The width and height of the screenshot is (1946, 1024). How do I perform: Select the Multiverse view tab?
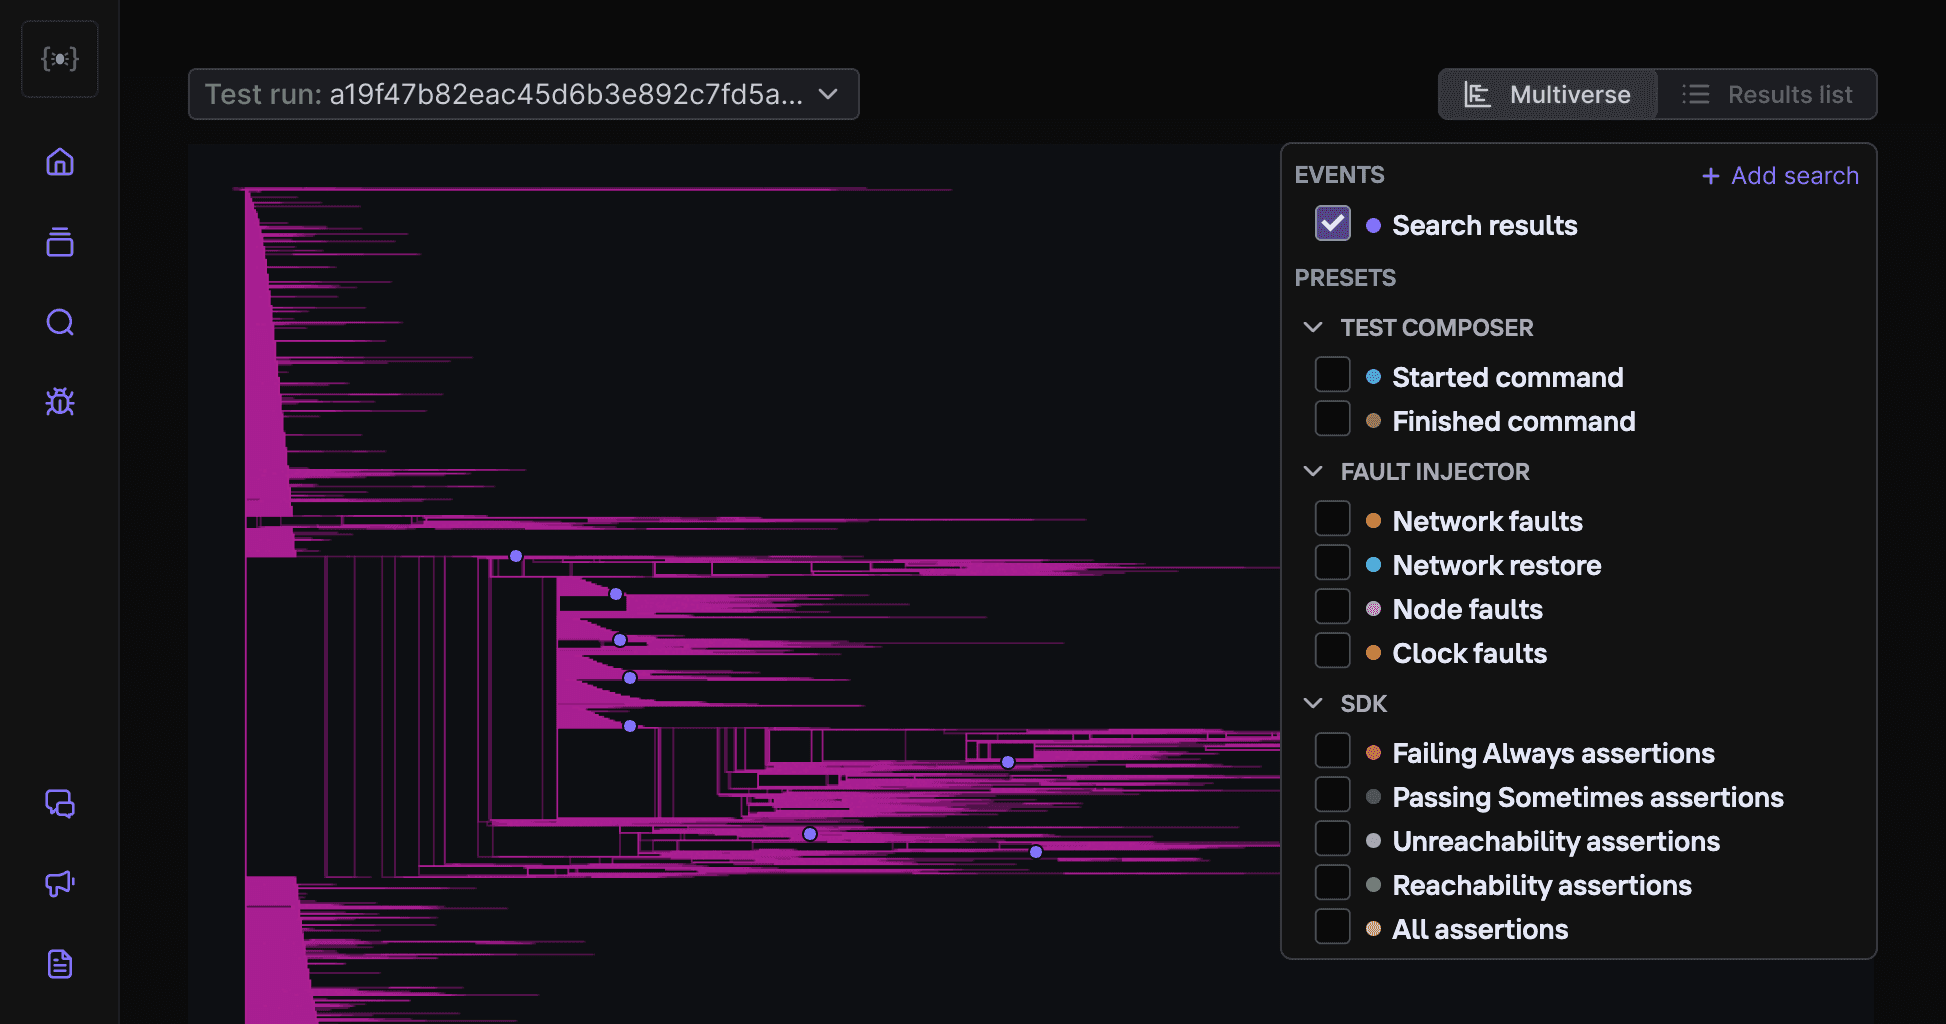pyautogui.click(x=1546, y=94)
